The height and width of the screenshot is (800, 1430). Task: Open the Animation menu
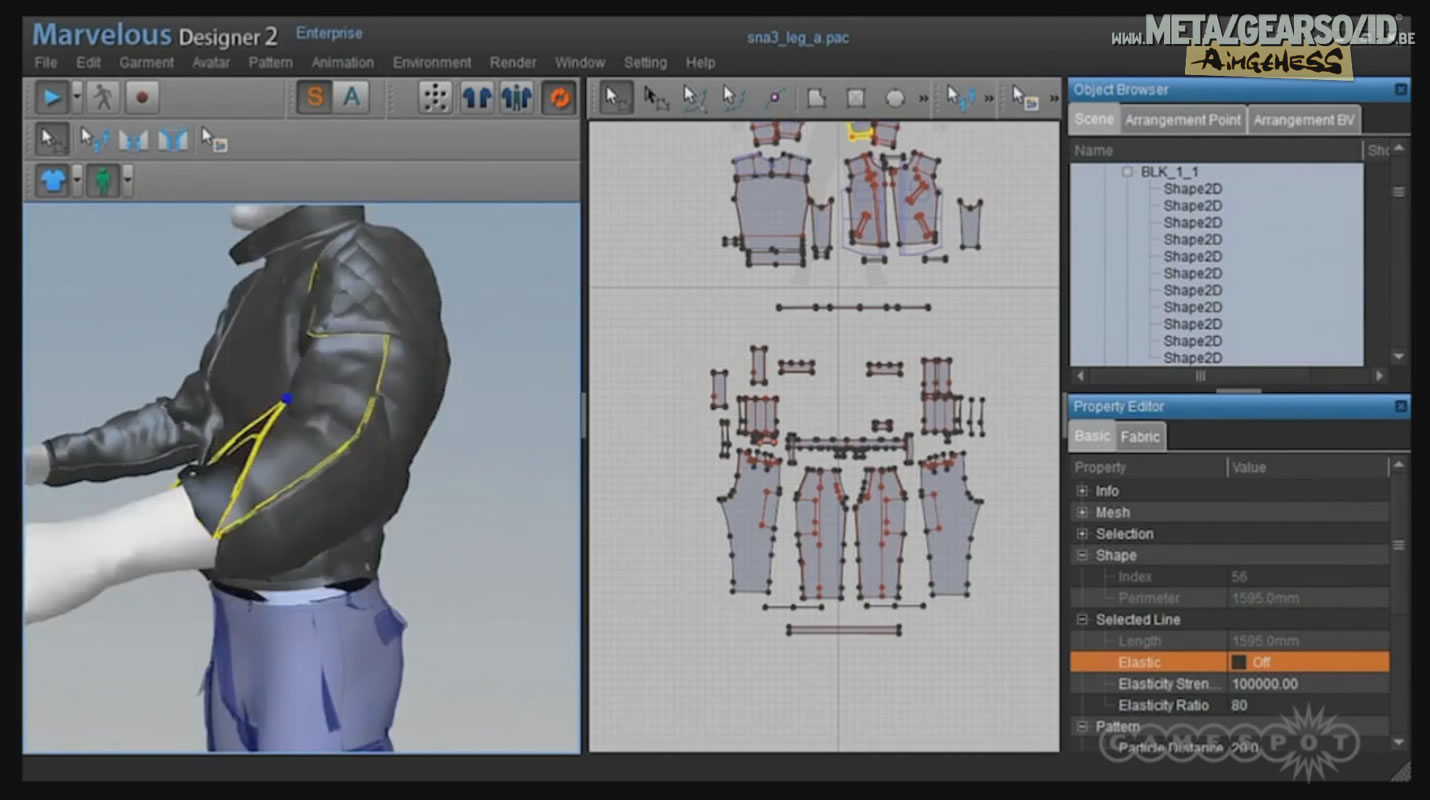[342, 62]
